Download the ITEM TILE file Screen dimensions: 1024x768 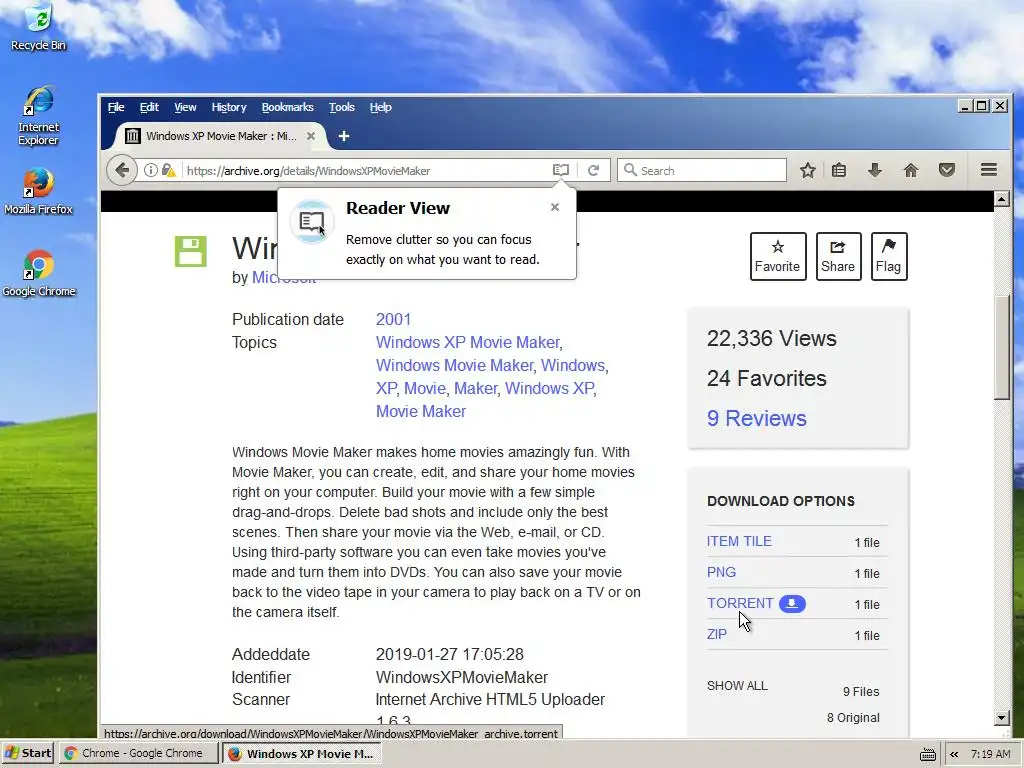click(x=739, y=541)
